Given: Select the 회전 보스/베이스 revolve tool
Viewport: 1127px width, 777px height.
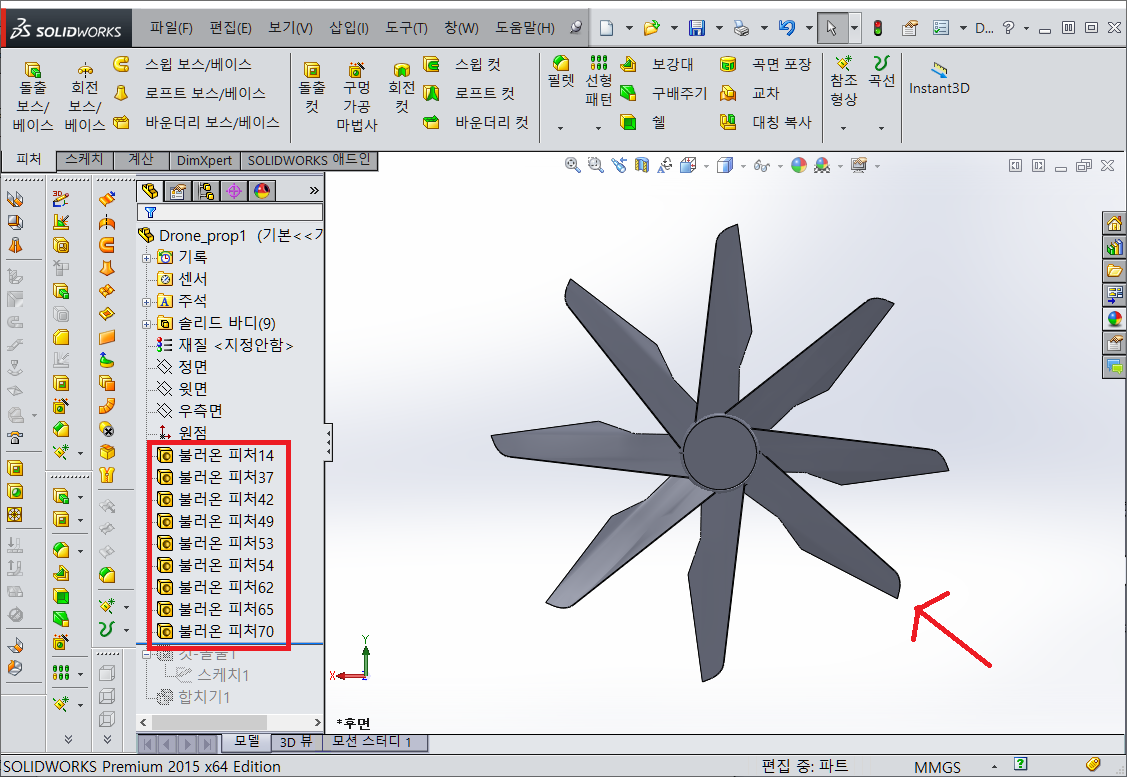Looking at the screenshot, I should click(85, 96).
